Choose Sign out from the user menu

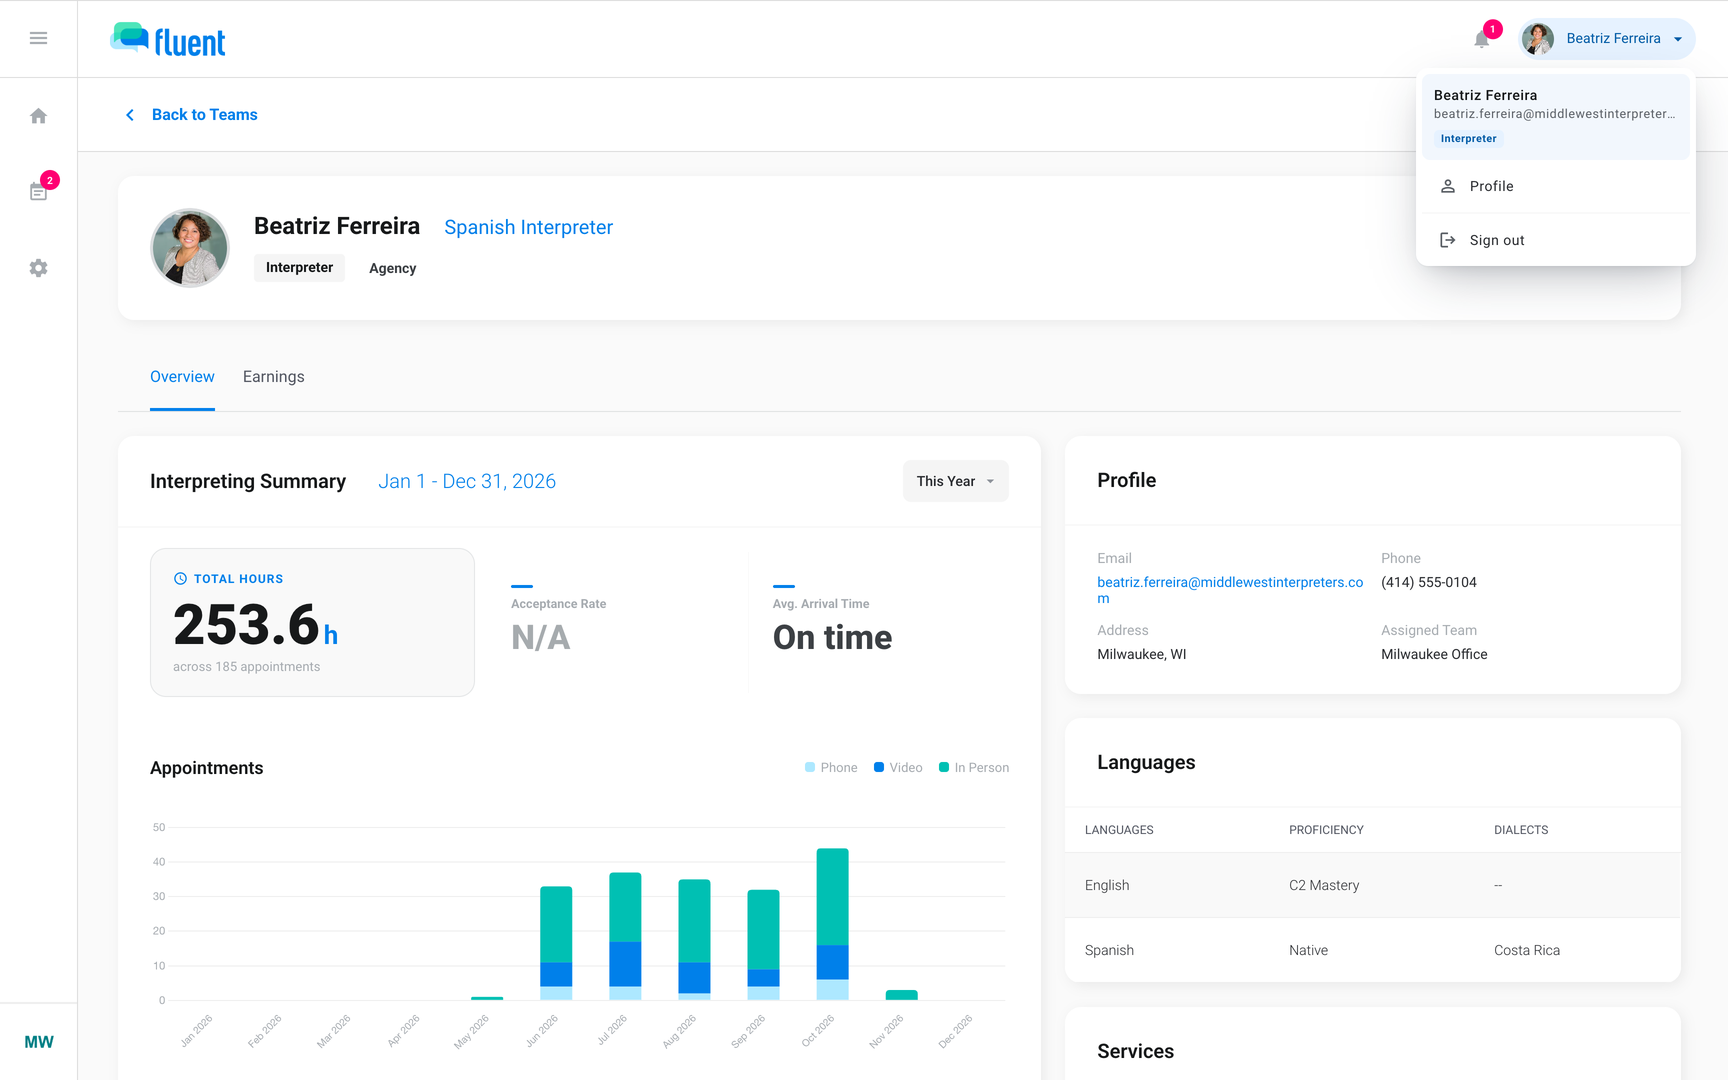click(x=1556, y=240)
